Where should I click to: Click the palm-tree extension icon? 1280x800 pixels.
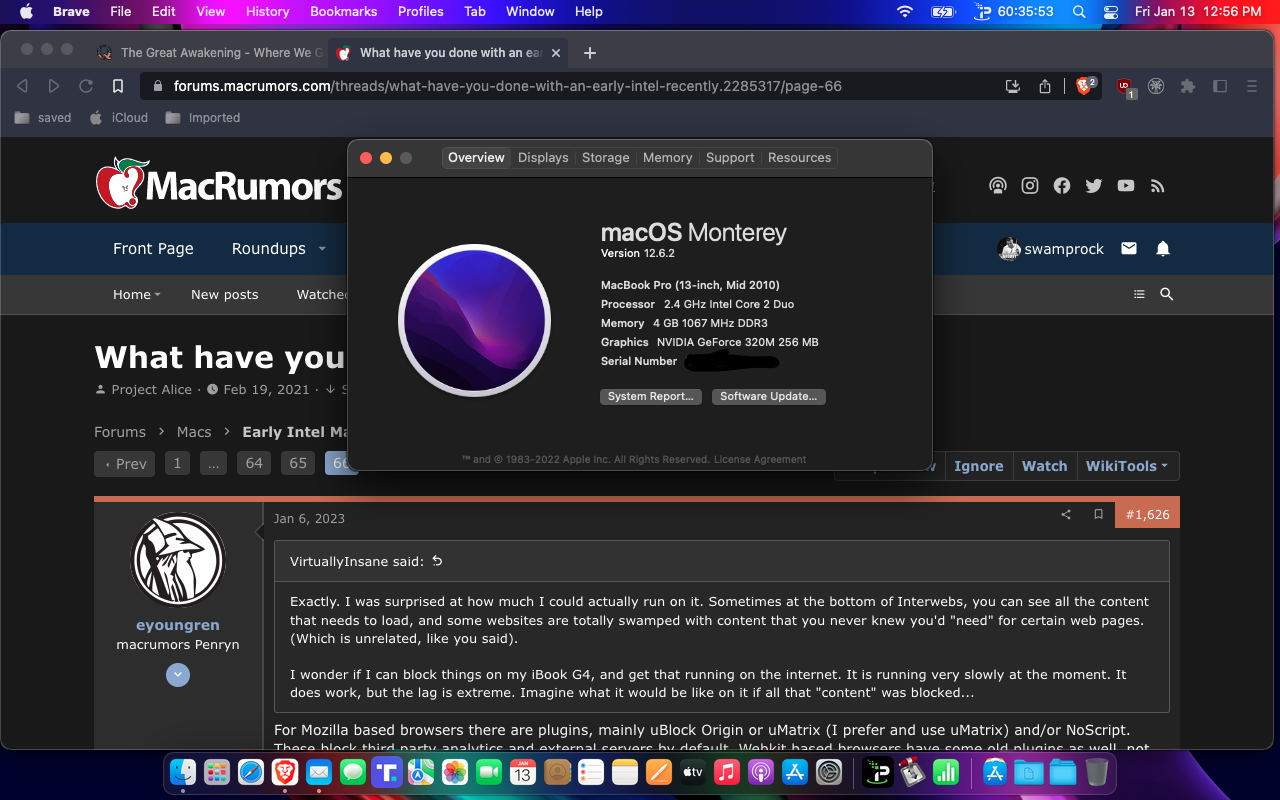pyautogui.click(x=1156, y=86)
